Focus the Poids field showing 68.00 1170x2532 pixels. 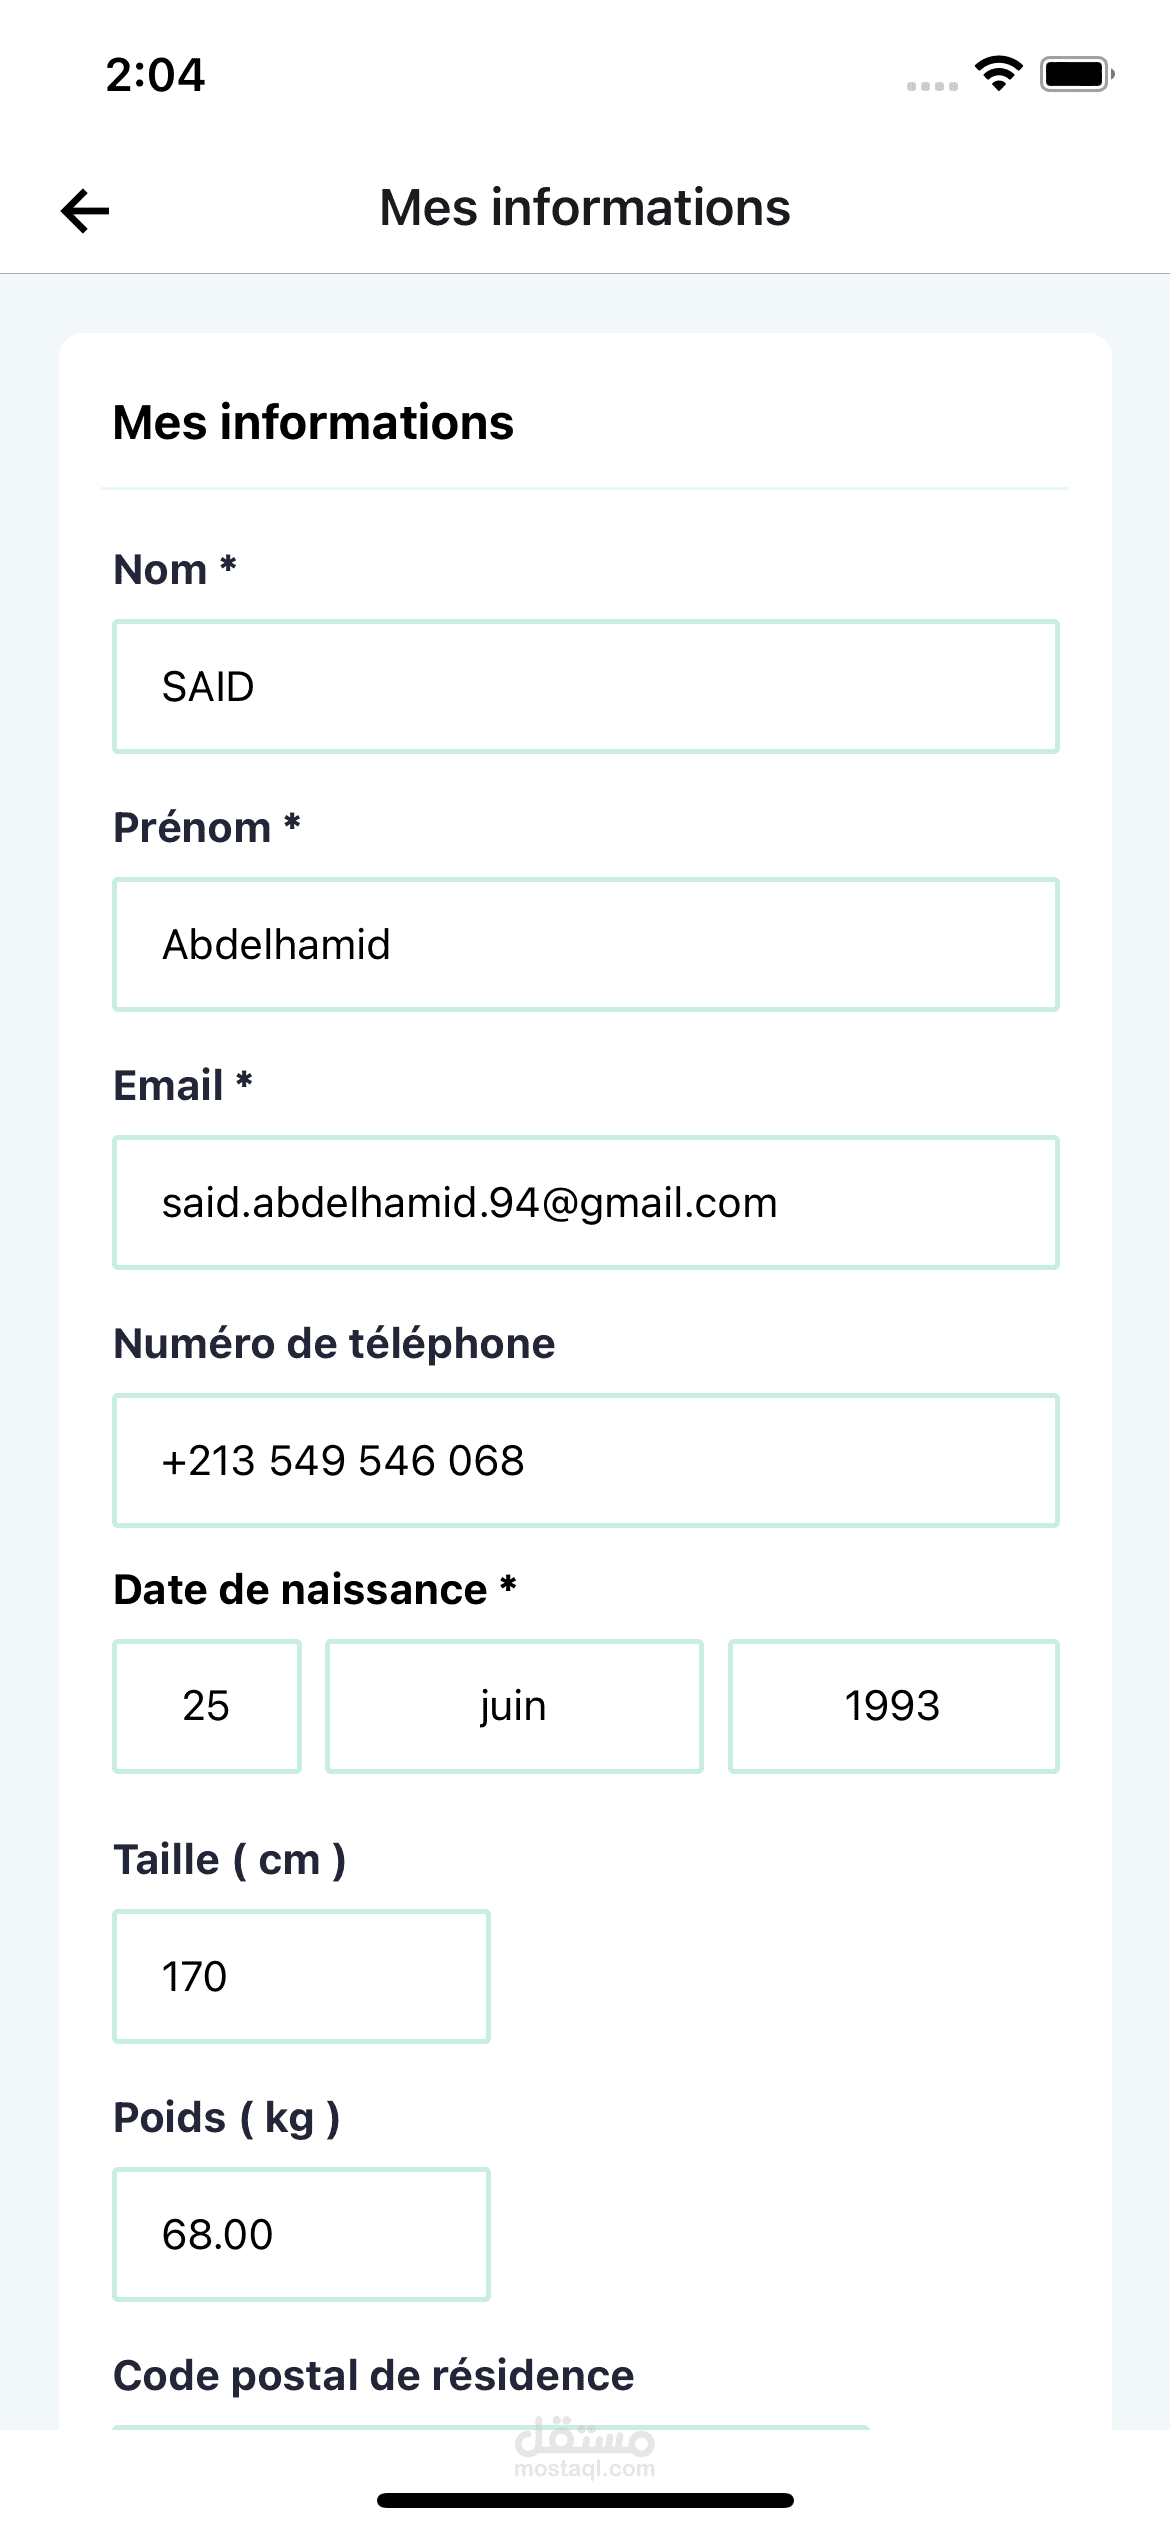(301, 2235)
